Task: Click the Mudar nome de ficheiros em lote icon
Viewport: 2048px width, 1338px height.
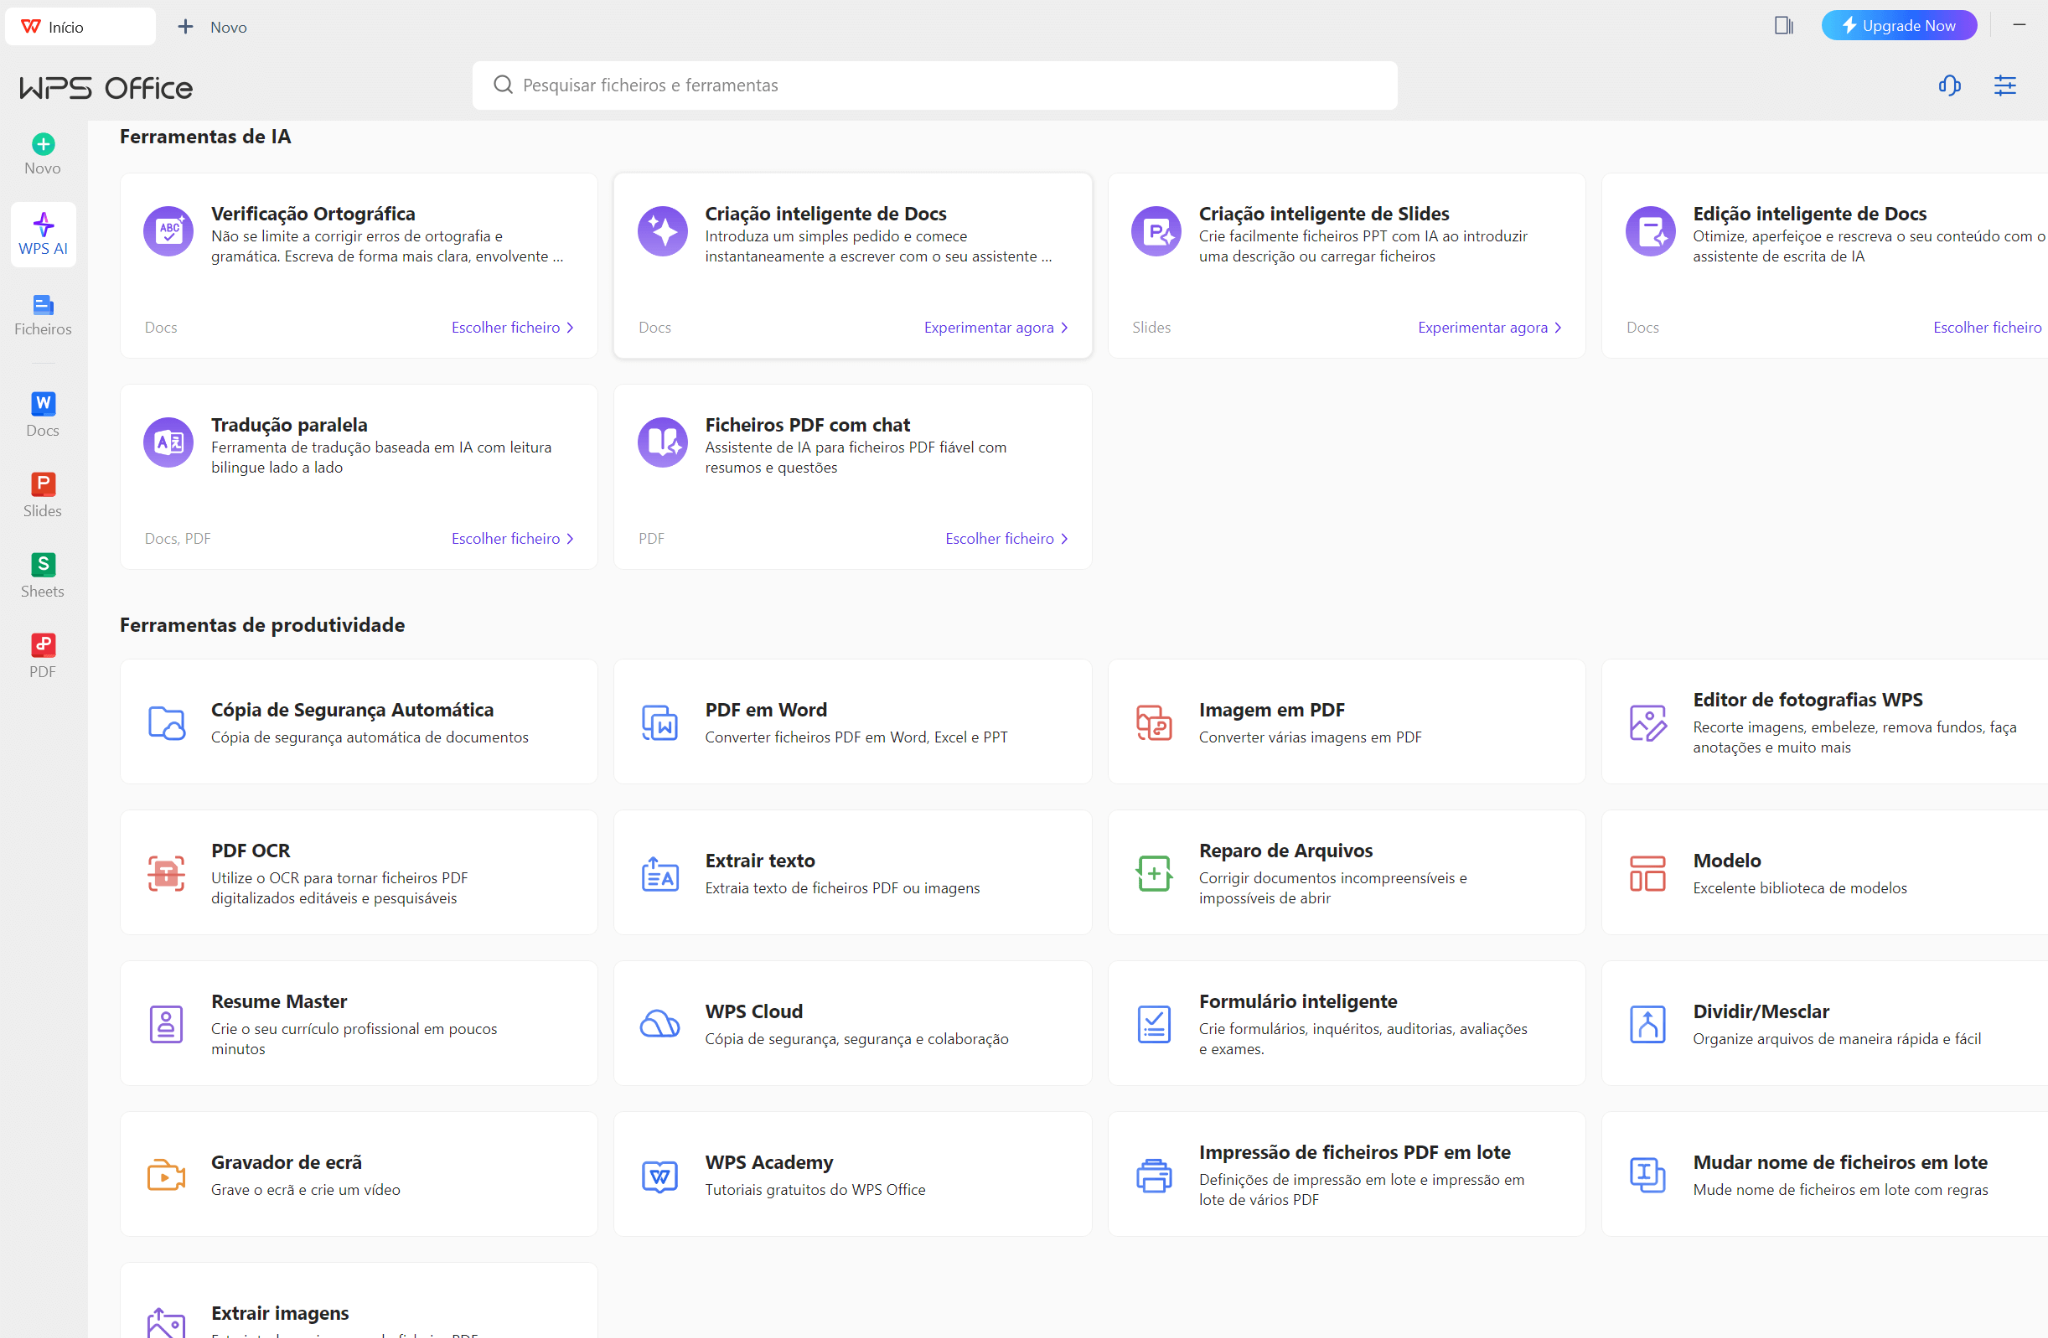Action: click(x=1648, y=1175)
